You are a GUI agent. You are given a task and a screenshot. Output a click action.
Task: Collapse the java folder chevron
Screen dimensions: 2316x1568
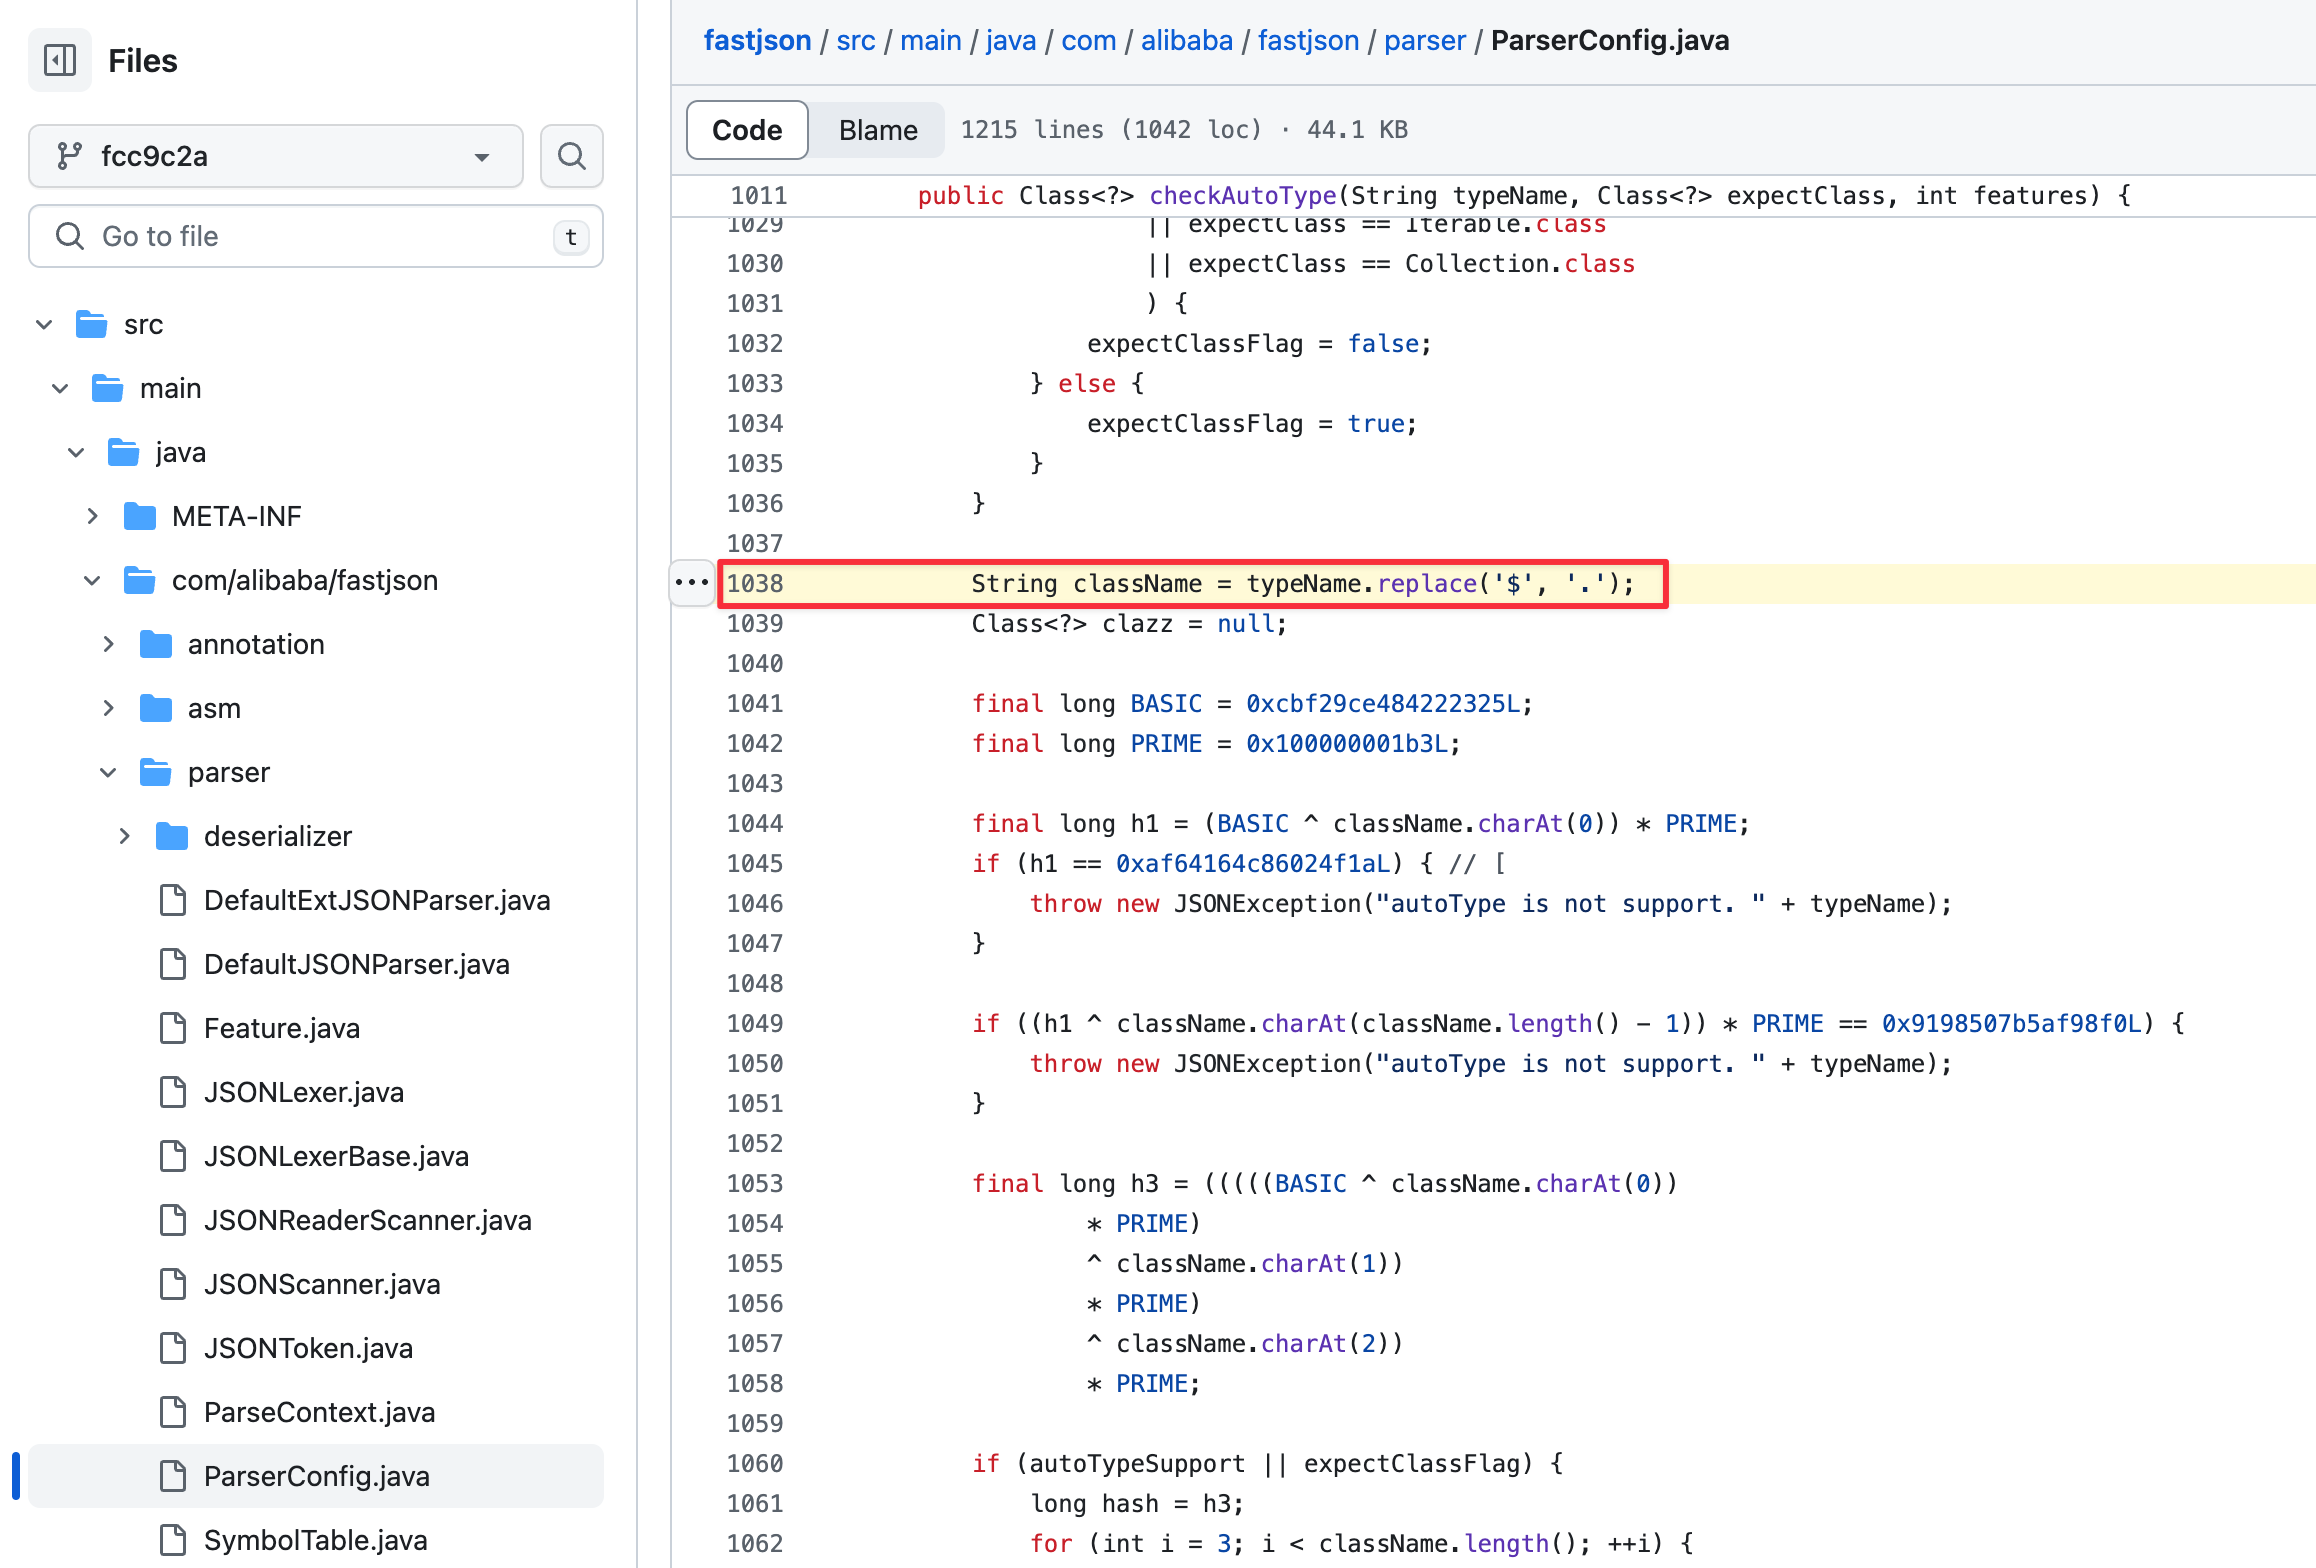tap(76, 452)
